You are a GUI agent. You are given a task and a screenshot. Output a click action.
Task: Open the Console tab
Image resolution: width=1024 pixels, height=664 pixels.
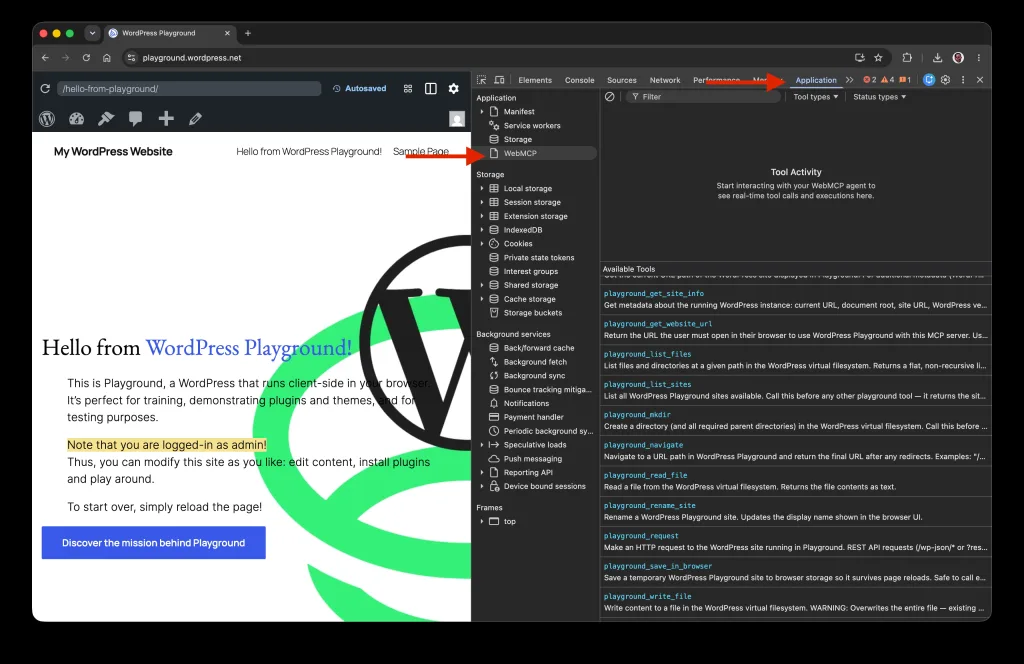pos(579,80)
